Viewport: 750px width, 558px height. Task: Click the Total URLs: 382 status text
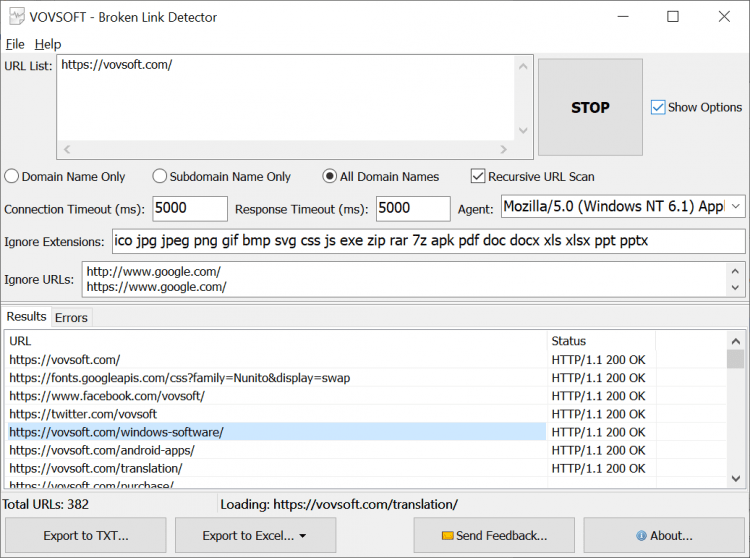(45, 504)
